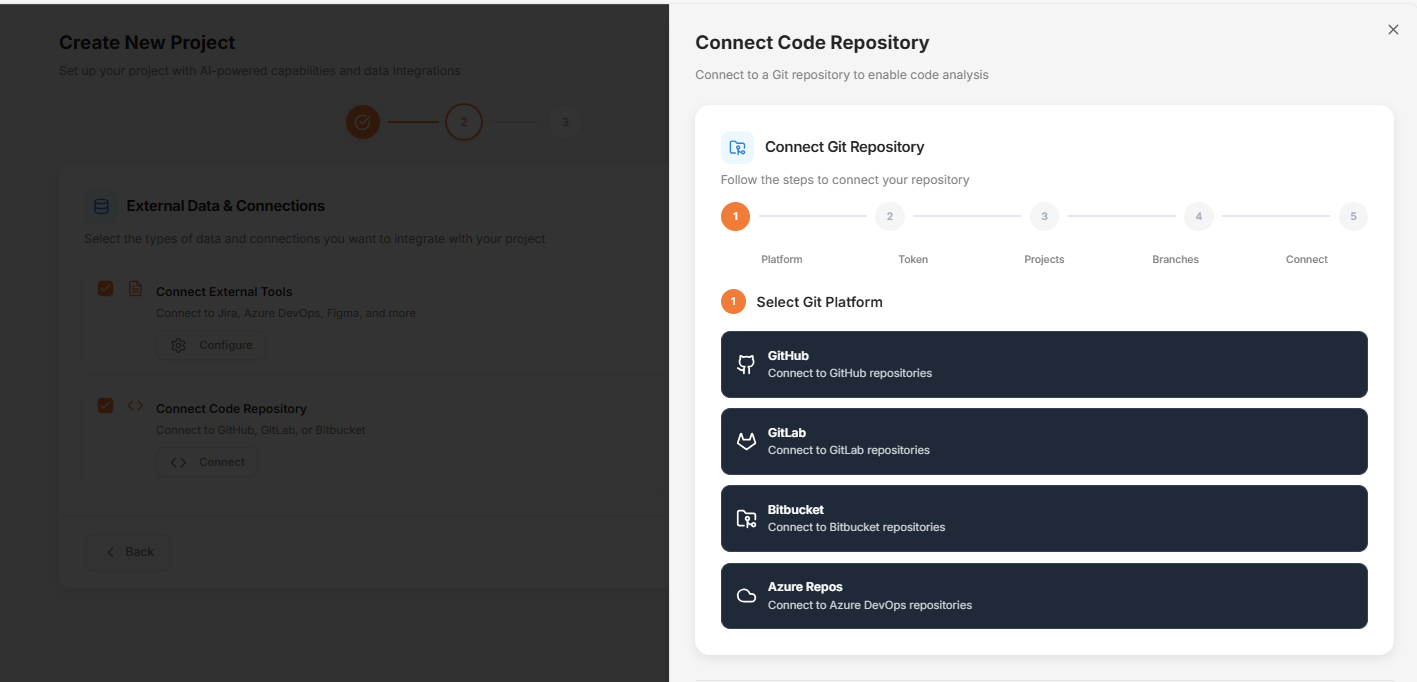Click the code brackets icon beside Connect Code Repository
The width and height of the screenshot is (1417, 682).
point(135,406)
